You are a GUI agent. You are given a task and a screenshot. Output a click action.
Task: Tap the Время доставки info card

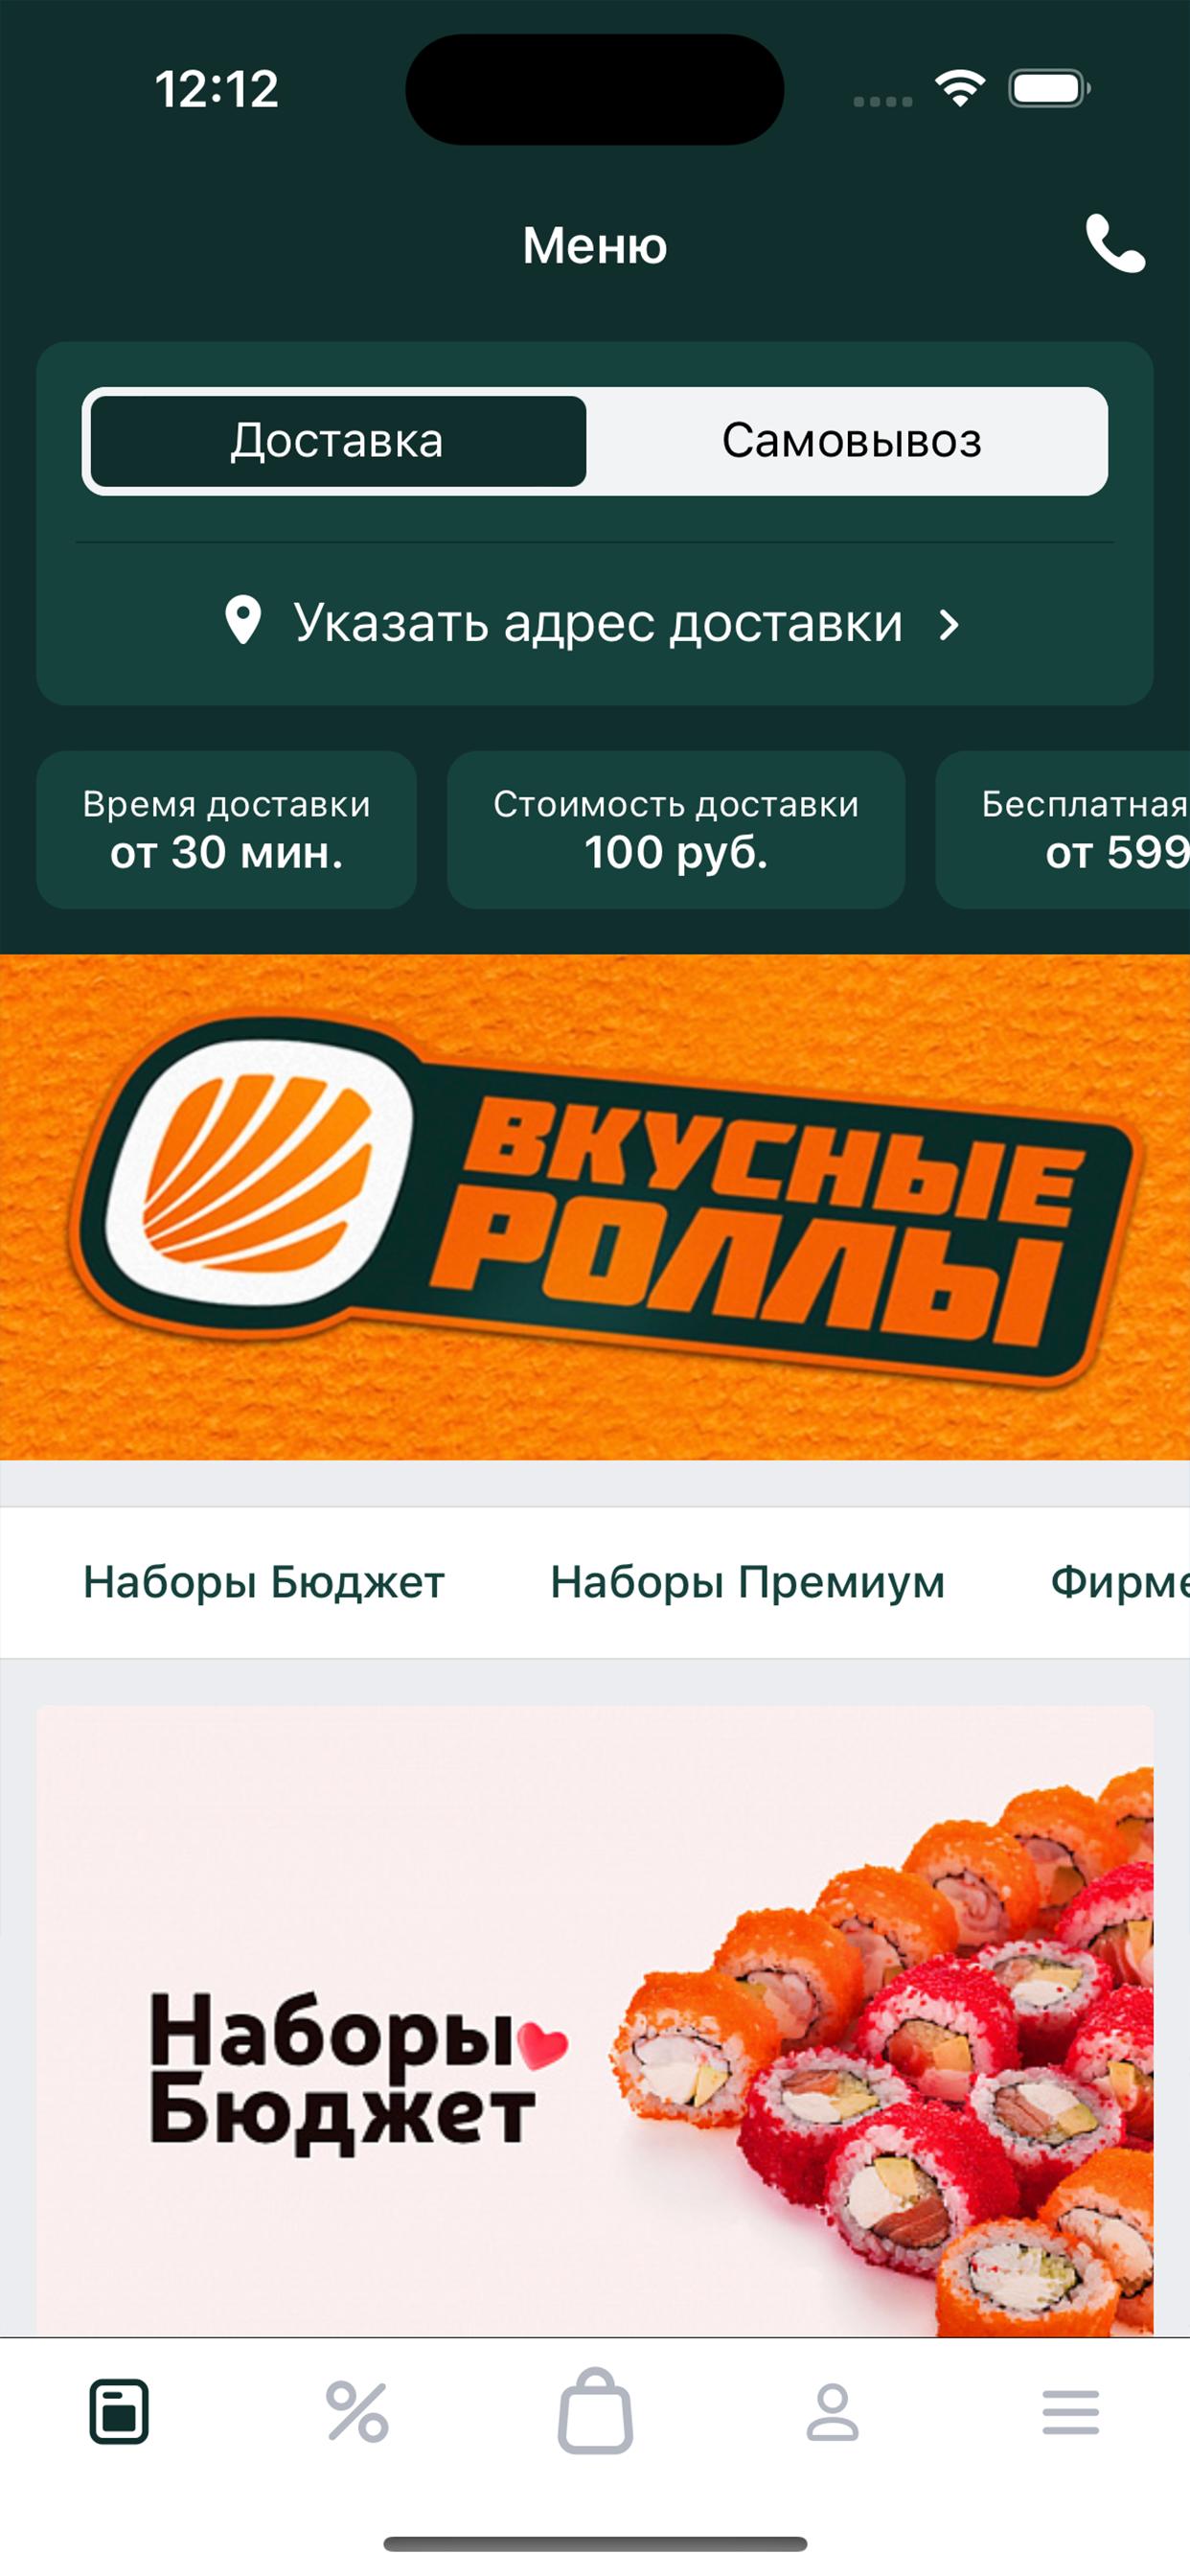227,829
